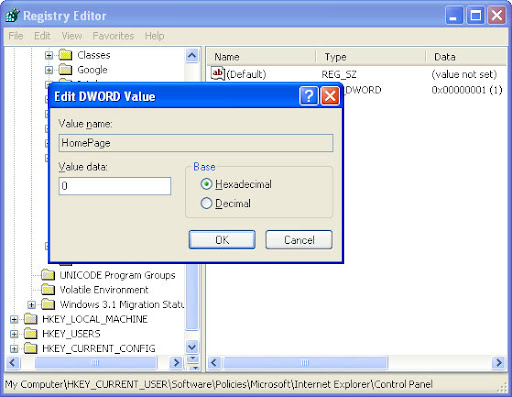The width and height of the screenshot is (512, 397).
Task: Open the Favorites menu
Action: pos(113,36)
